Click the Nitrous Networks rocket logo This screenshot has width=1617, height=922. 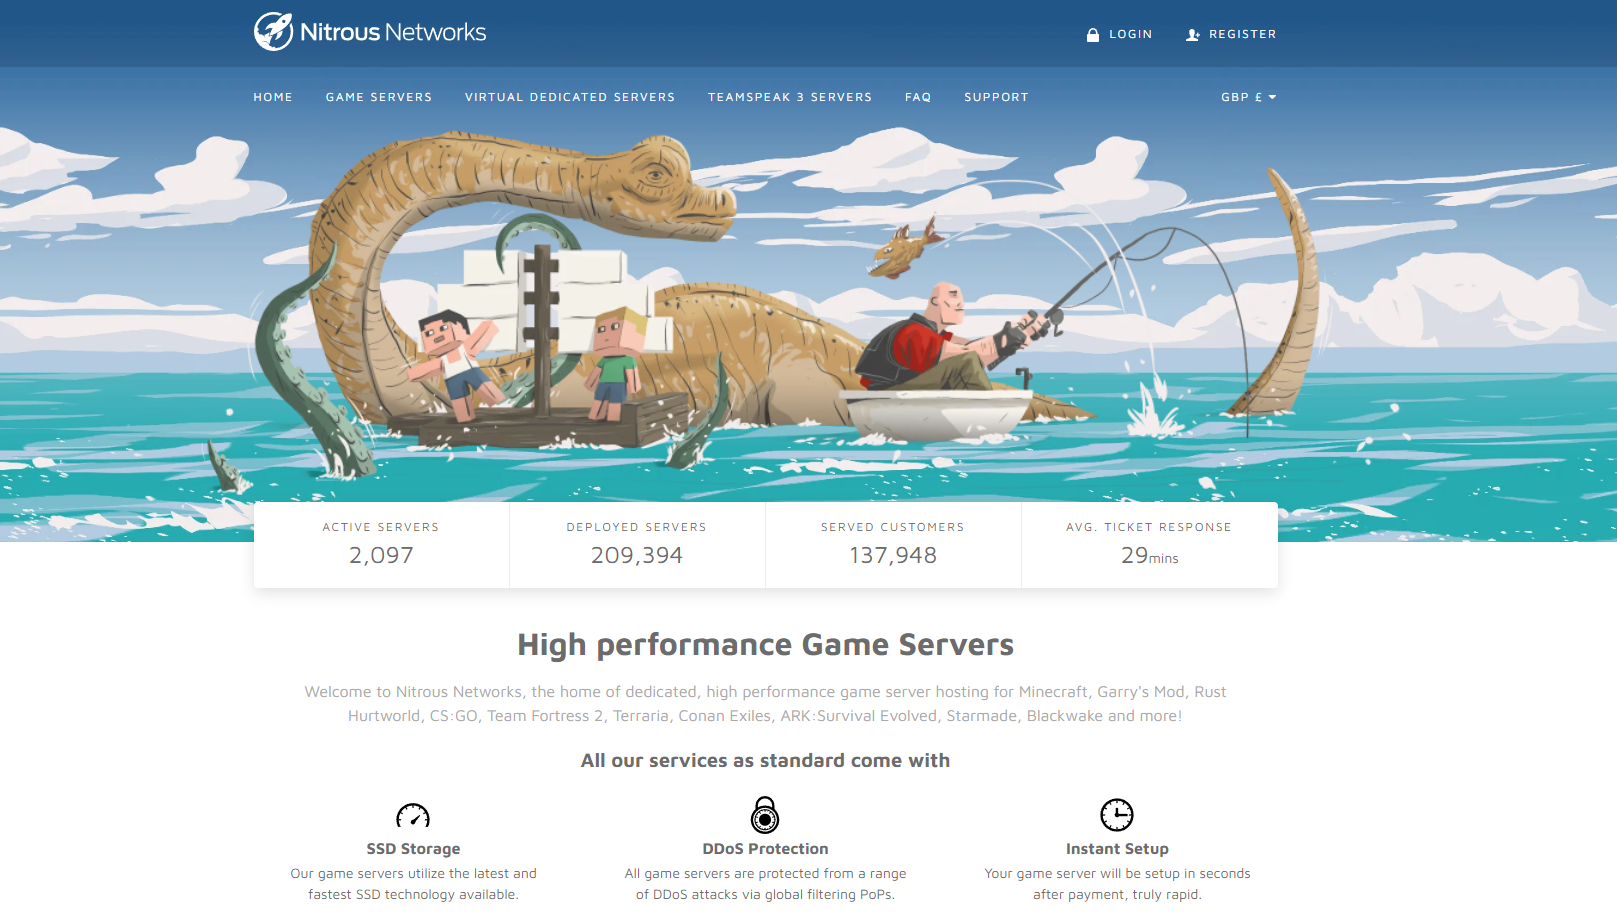pyautogui.click(x=271, y=31)
